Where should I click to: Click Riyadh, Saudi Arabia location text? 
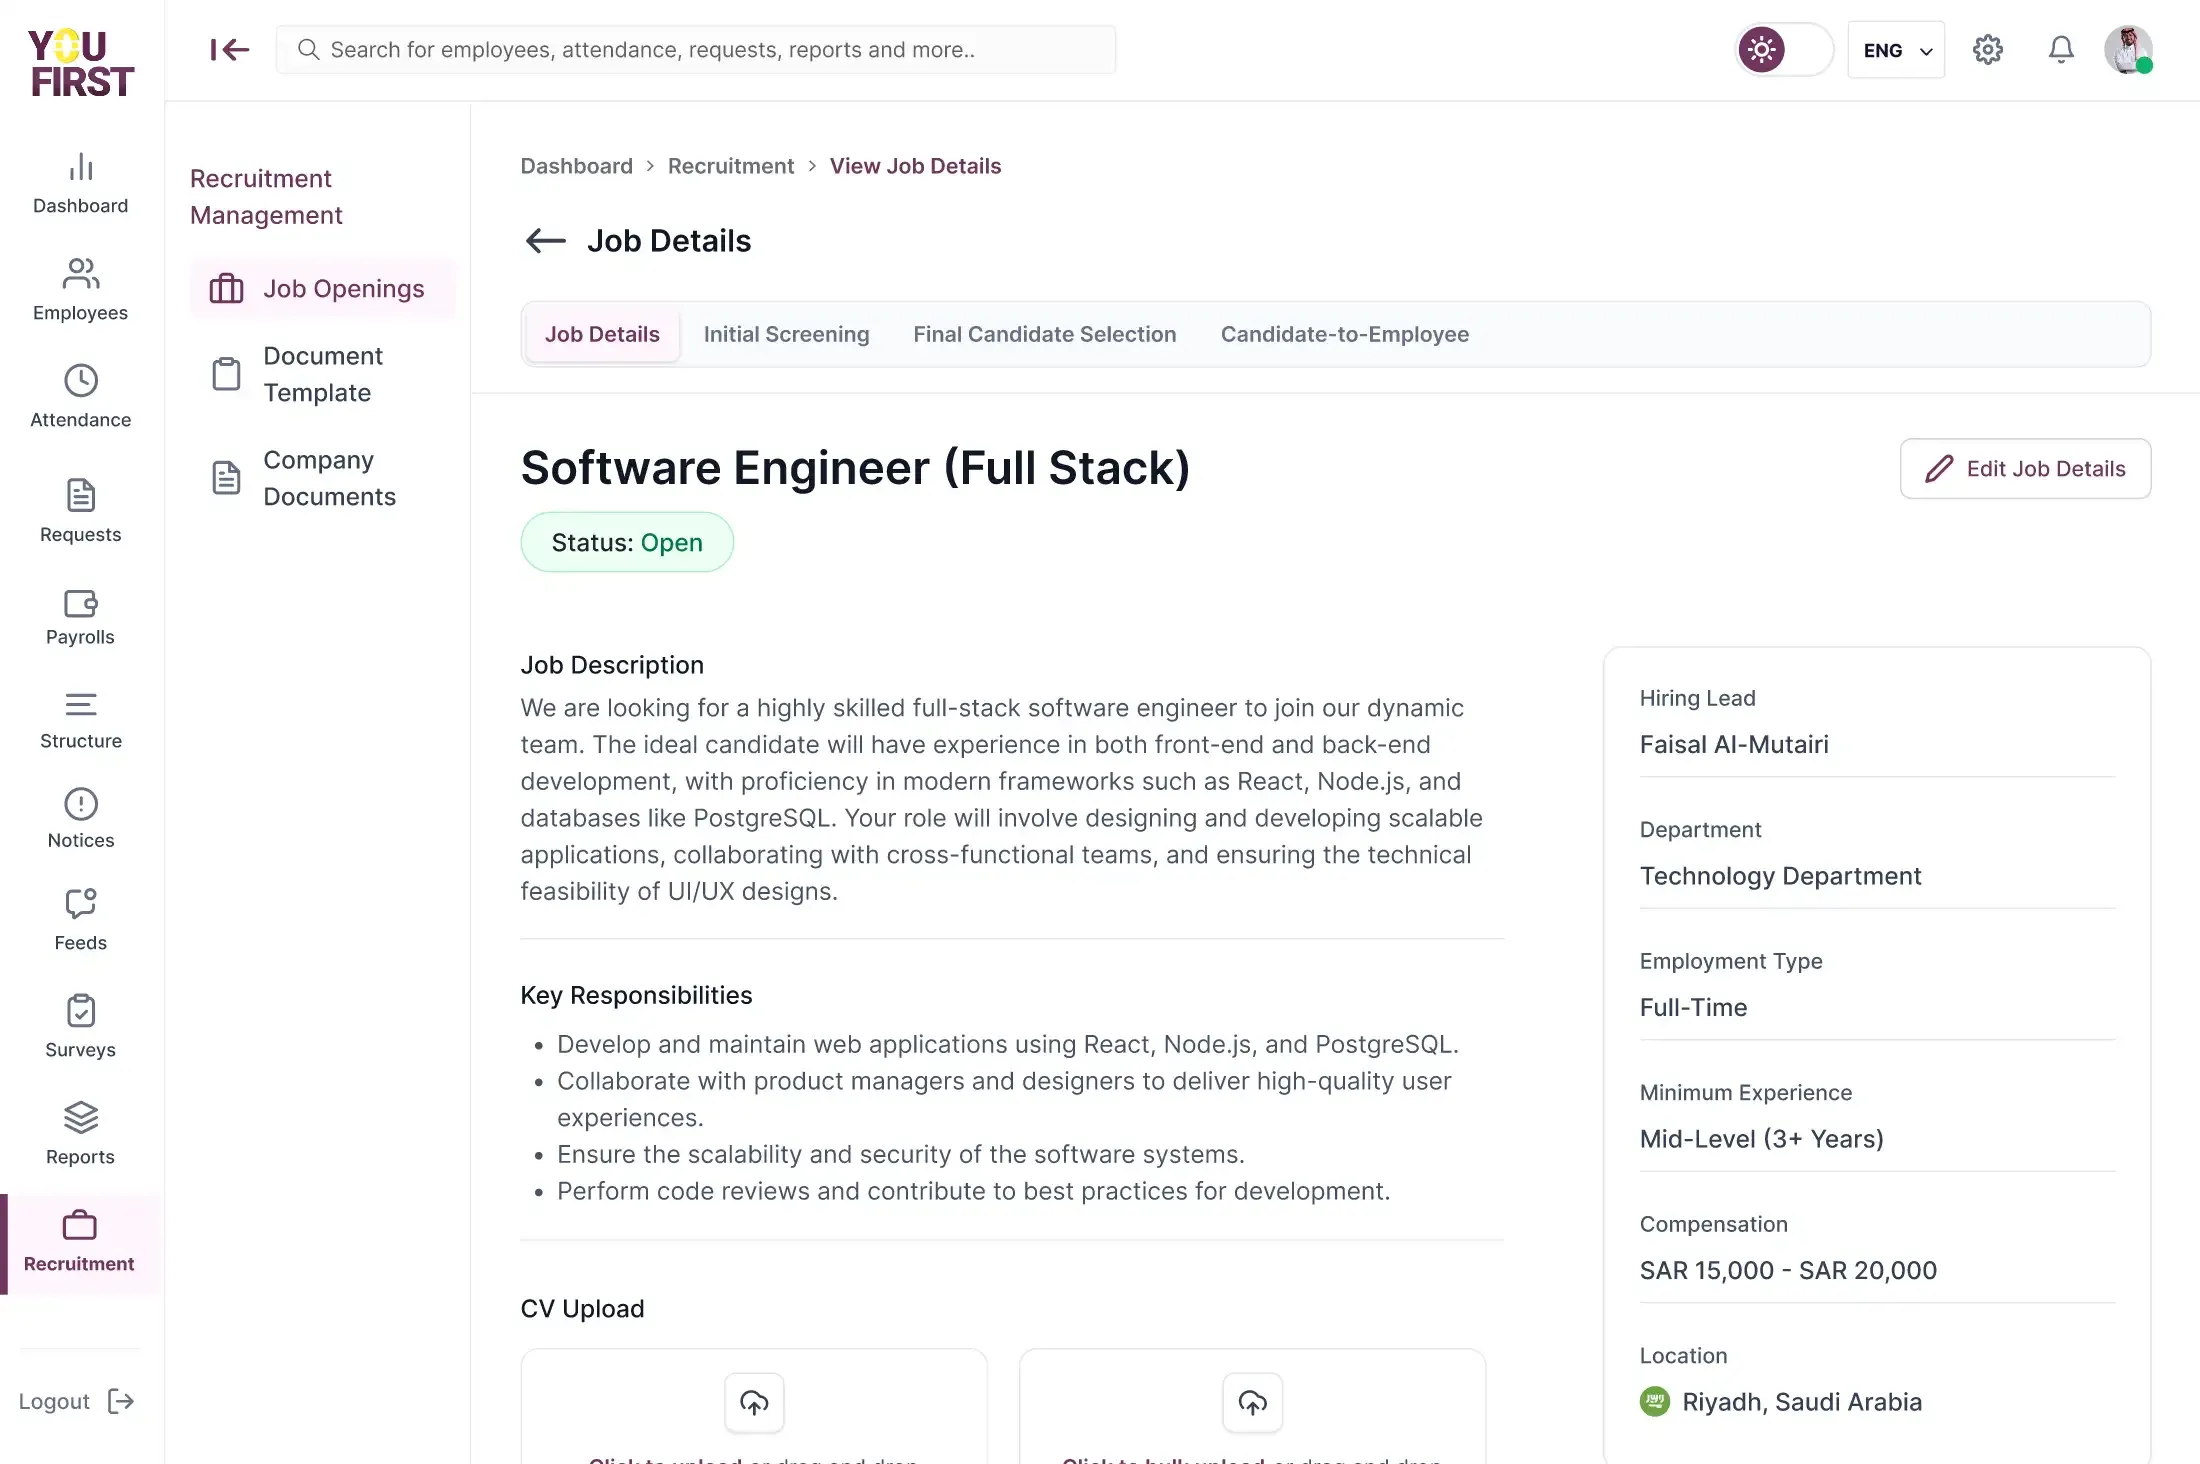click(x=1802, y=1402)
